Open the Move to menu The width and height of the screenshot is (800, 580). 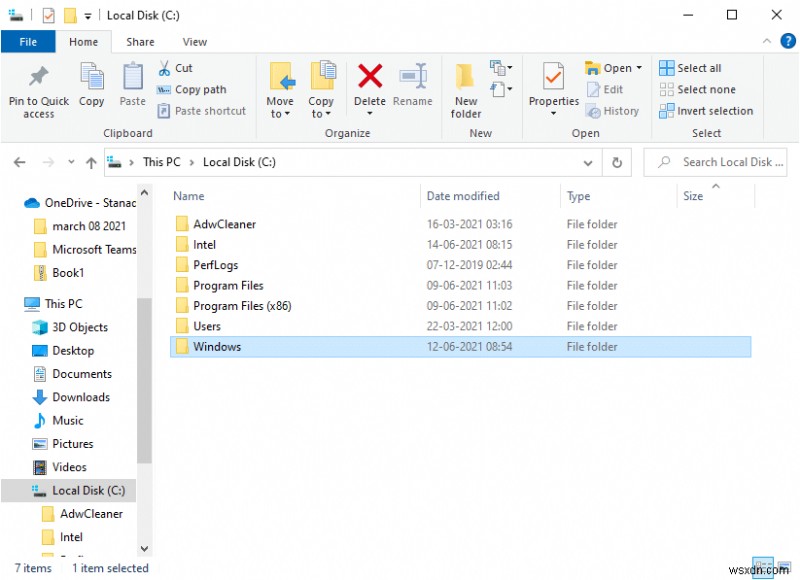coord(280,90)
